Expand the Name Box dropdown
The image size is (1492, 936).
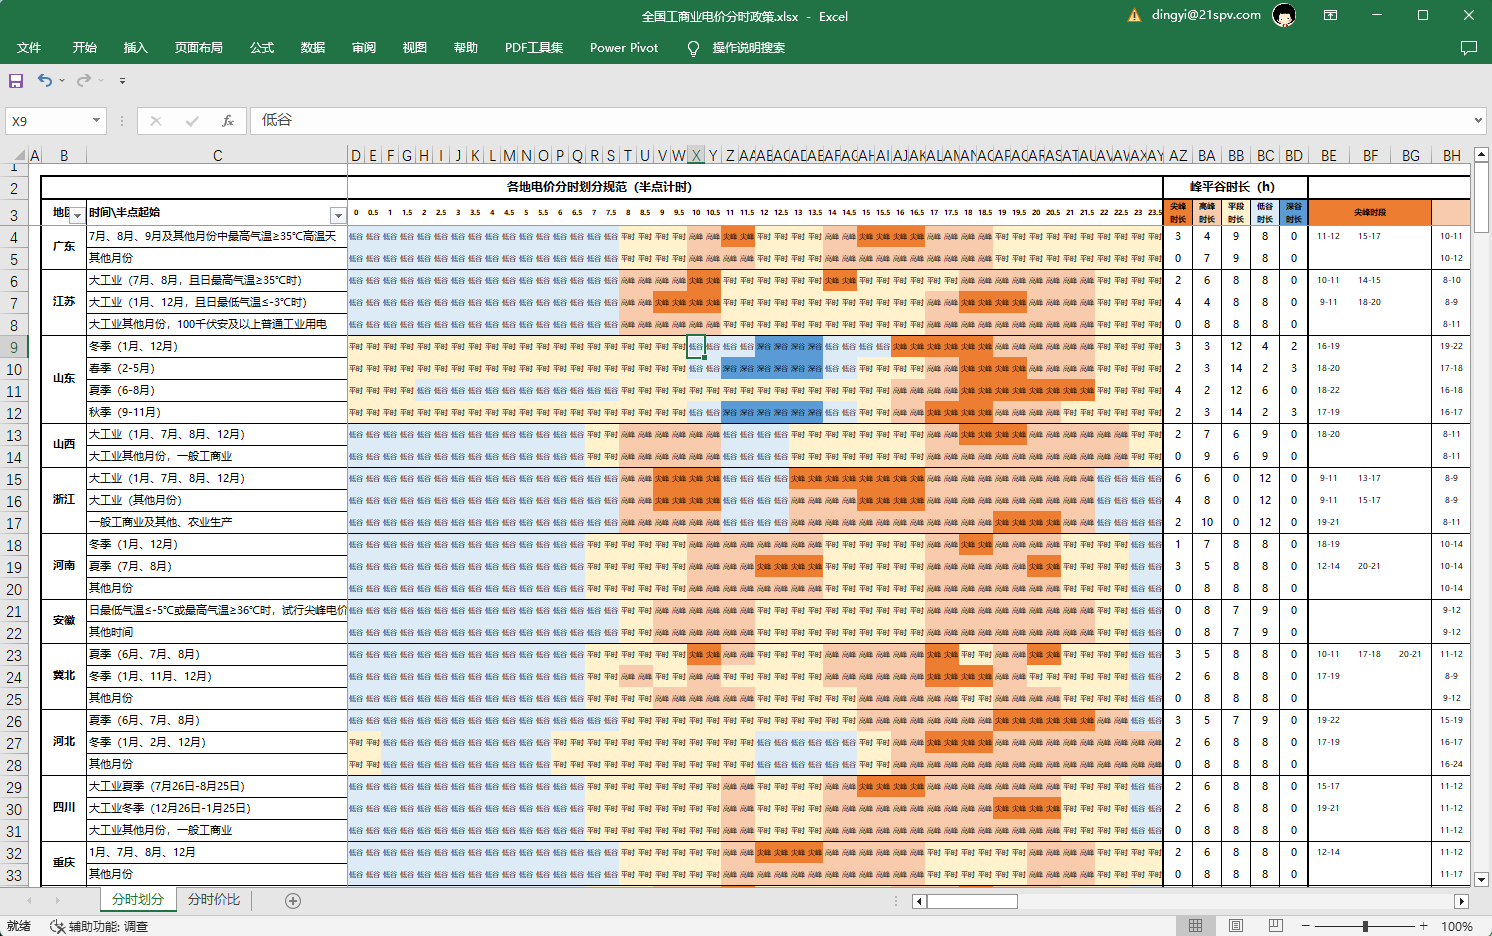(x=97, y=121)
